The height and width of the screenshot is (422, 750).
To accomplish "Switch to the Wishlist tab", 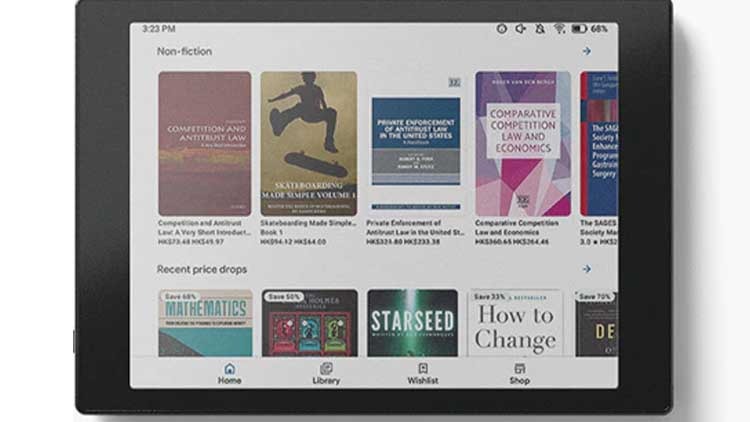I will (x=422, y=373).
